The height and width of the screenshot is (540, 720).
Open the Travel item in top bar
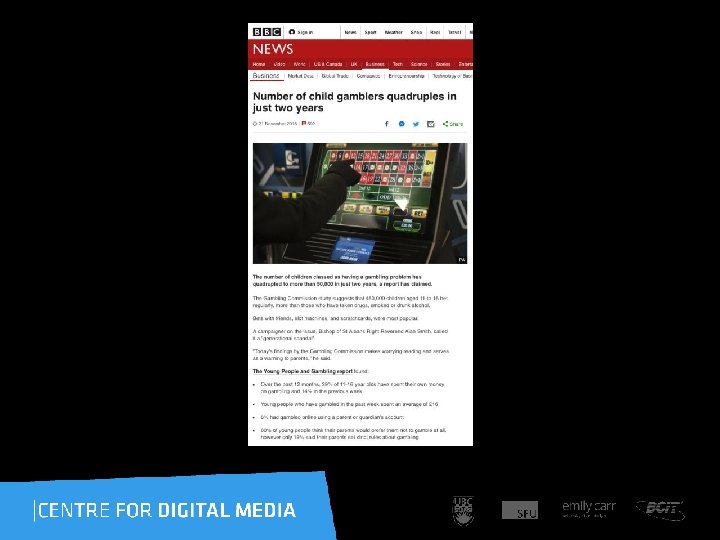click(x=454, y=32)
